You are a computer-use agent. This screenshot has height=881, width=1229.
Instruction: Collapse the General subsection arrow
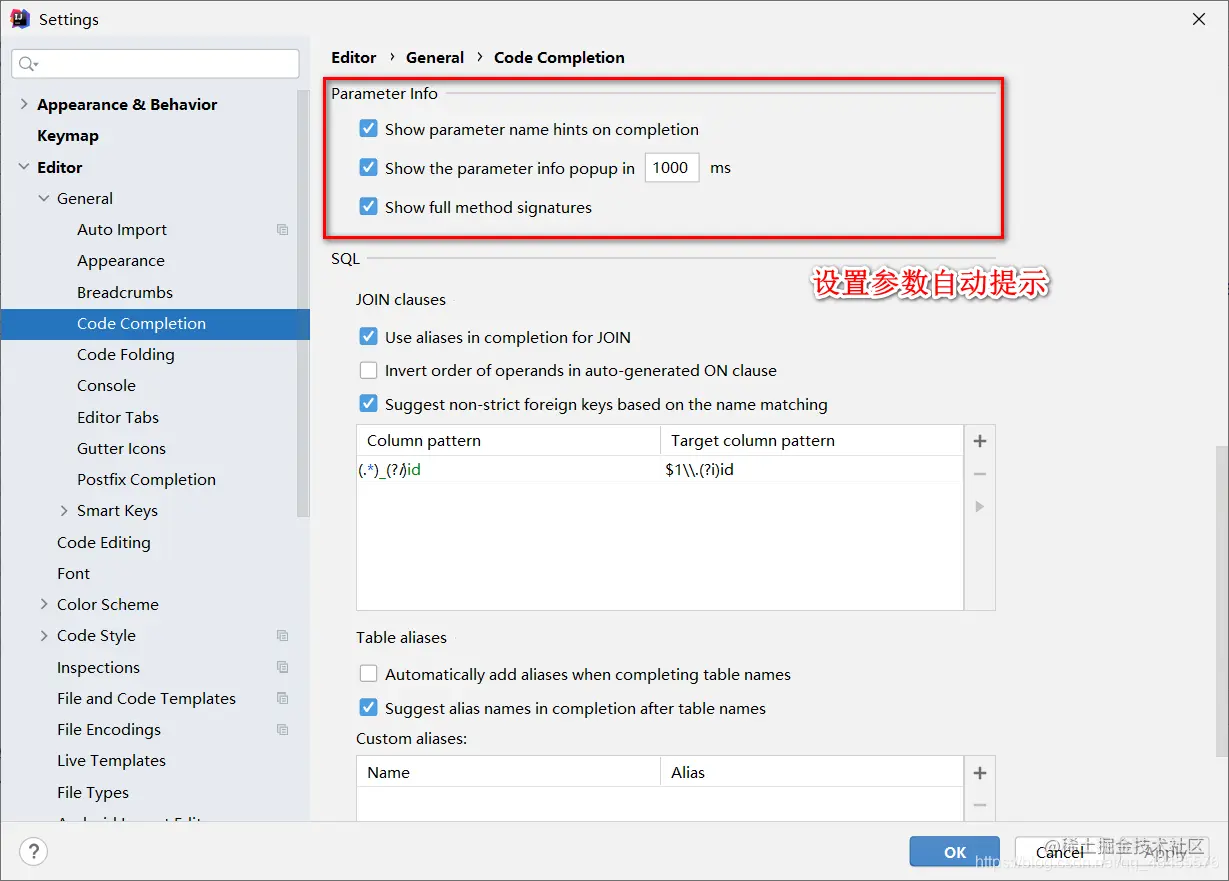coord(44,198)
